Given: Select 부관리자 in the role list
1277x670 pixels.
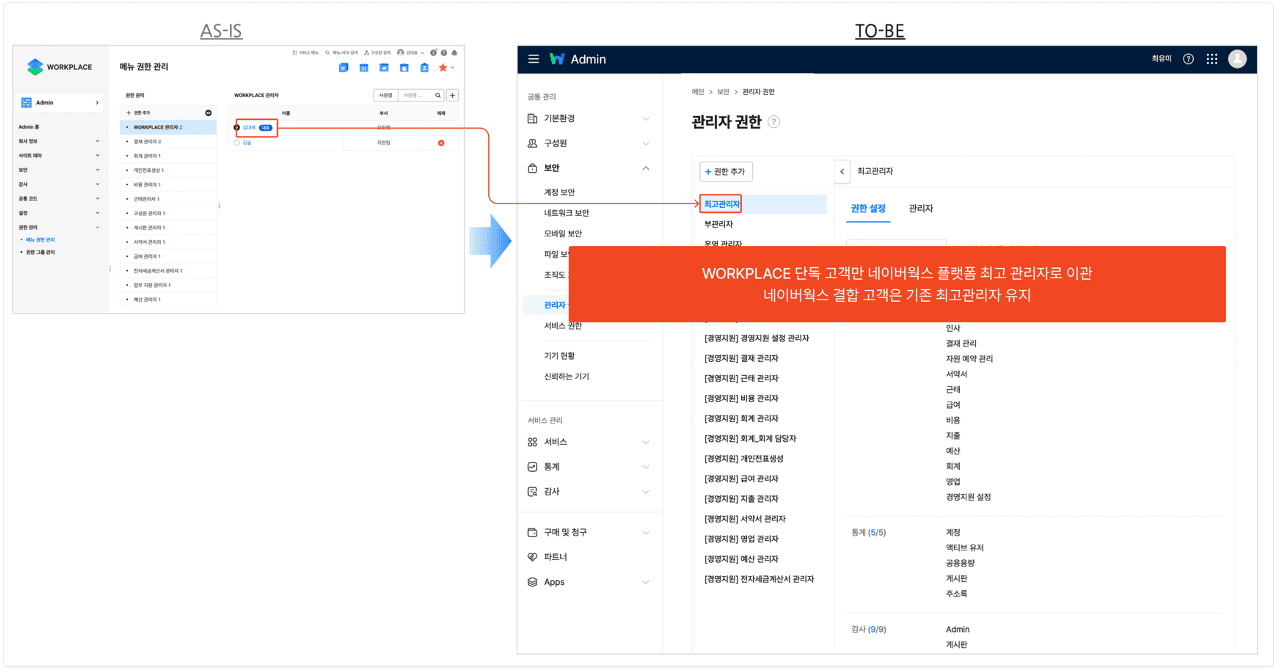Looking at the screenshot, I should (718, 224).
